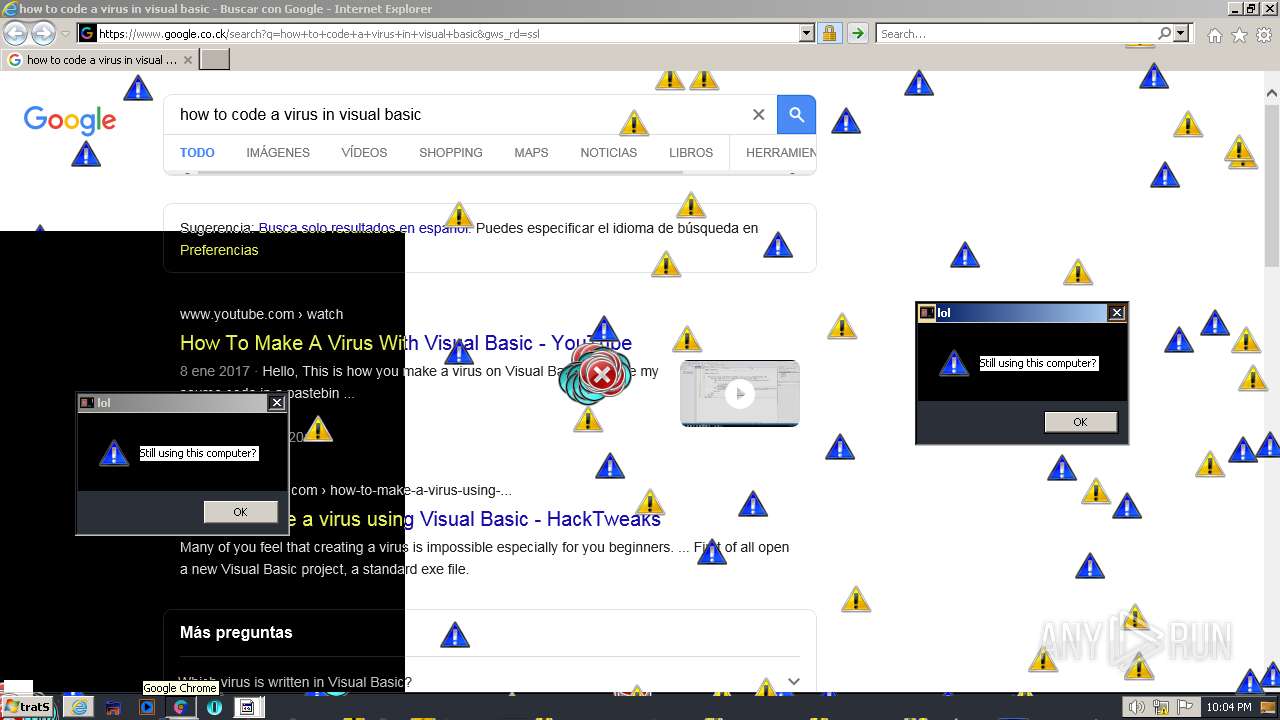Clear the Google search query with X
The height and width of the screenshot is (720, 1280).
coord(758,115)
